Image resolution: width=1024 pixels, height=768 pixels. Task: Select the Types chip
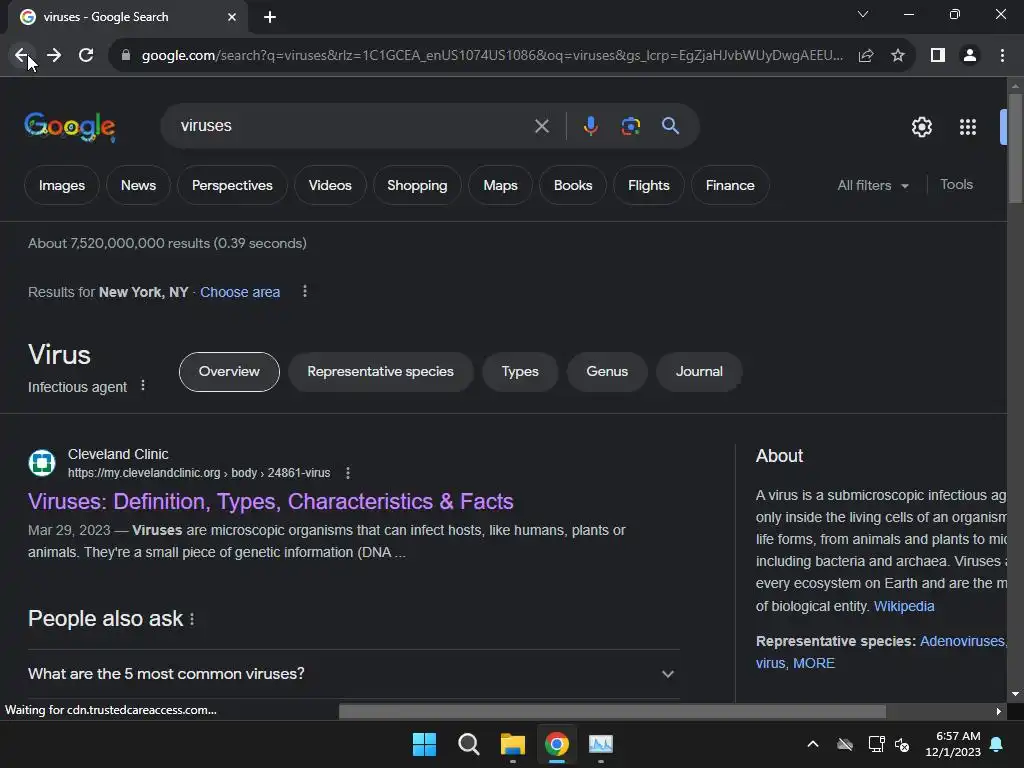click(520, 372)
